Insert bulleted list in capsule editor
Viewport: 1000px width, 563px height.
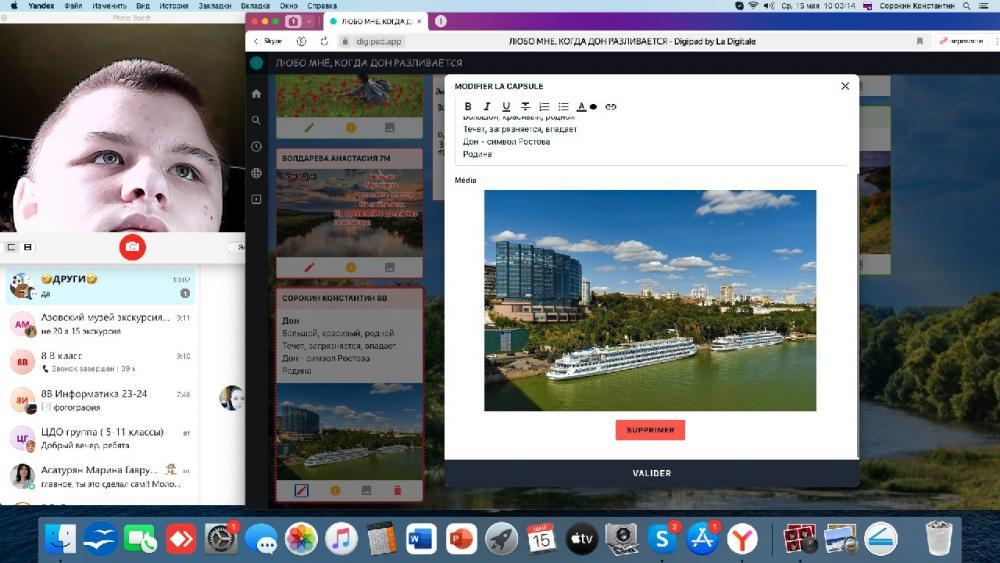click(x=563, y=106)
